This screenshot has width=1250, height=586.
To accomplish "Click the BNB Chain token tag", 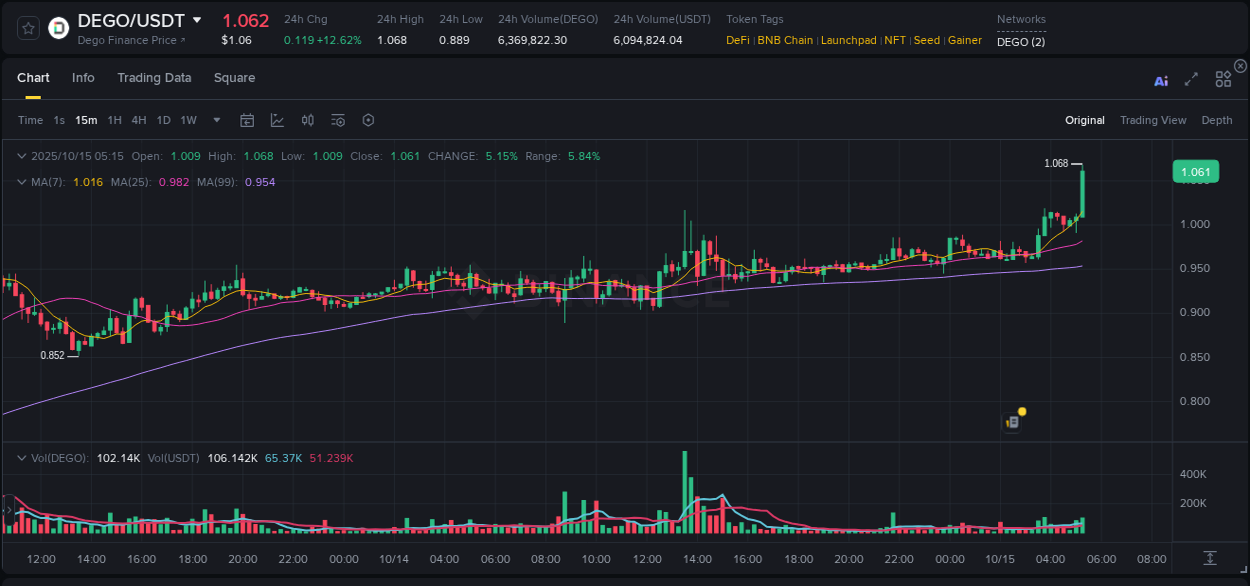I will [787, 40].
